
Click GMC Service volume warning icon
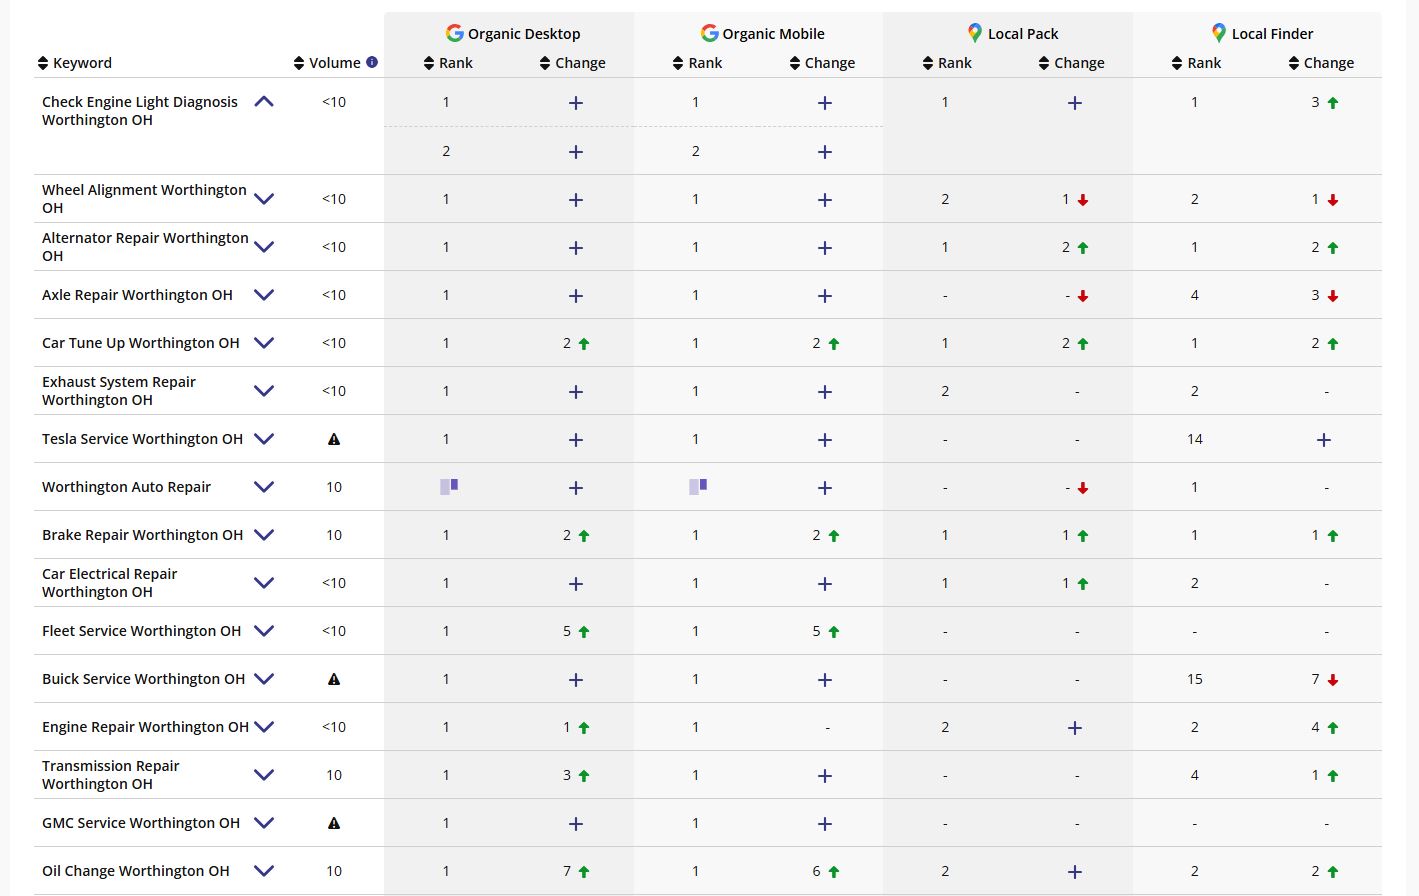pos(334,823)
